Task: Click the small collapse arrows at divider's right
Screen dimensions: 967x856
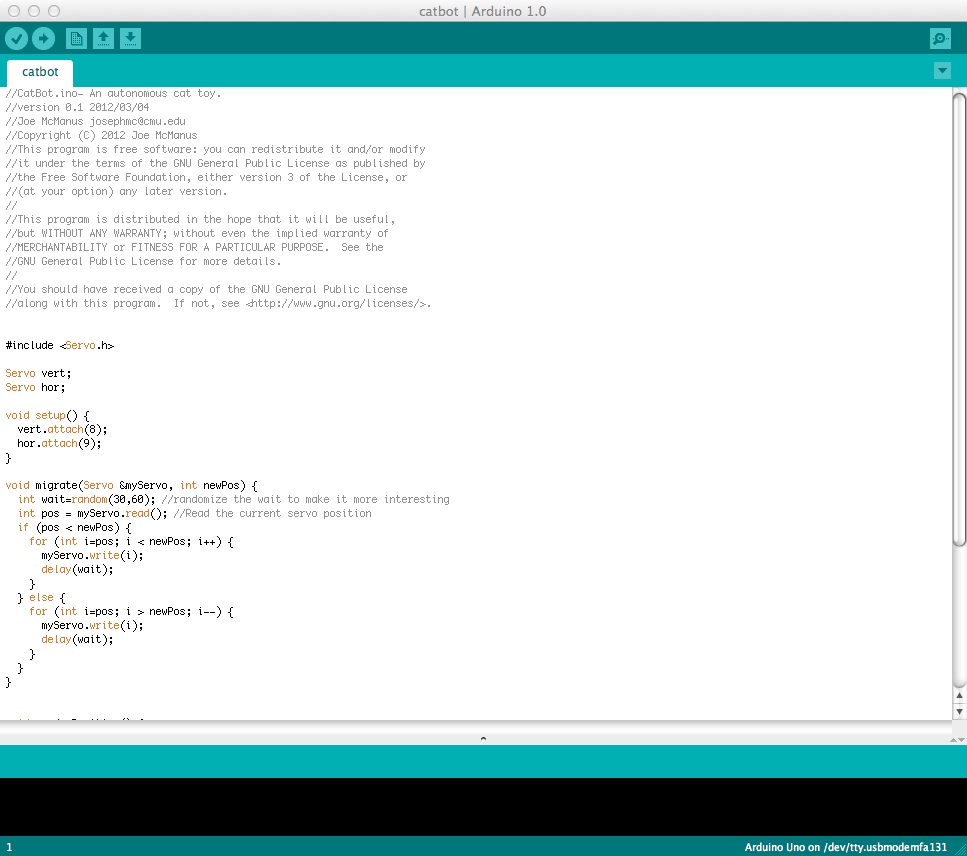Action: pos(957,739)
